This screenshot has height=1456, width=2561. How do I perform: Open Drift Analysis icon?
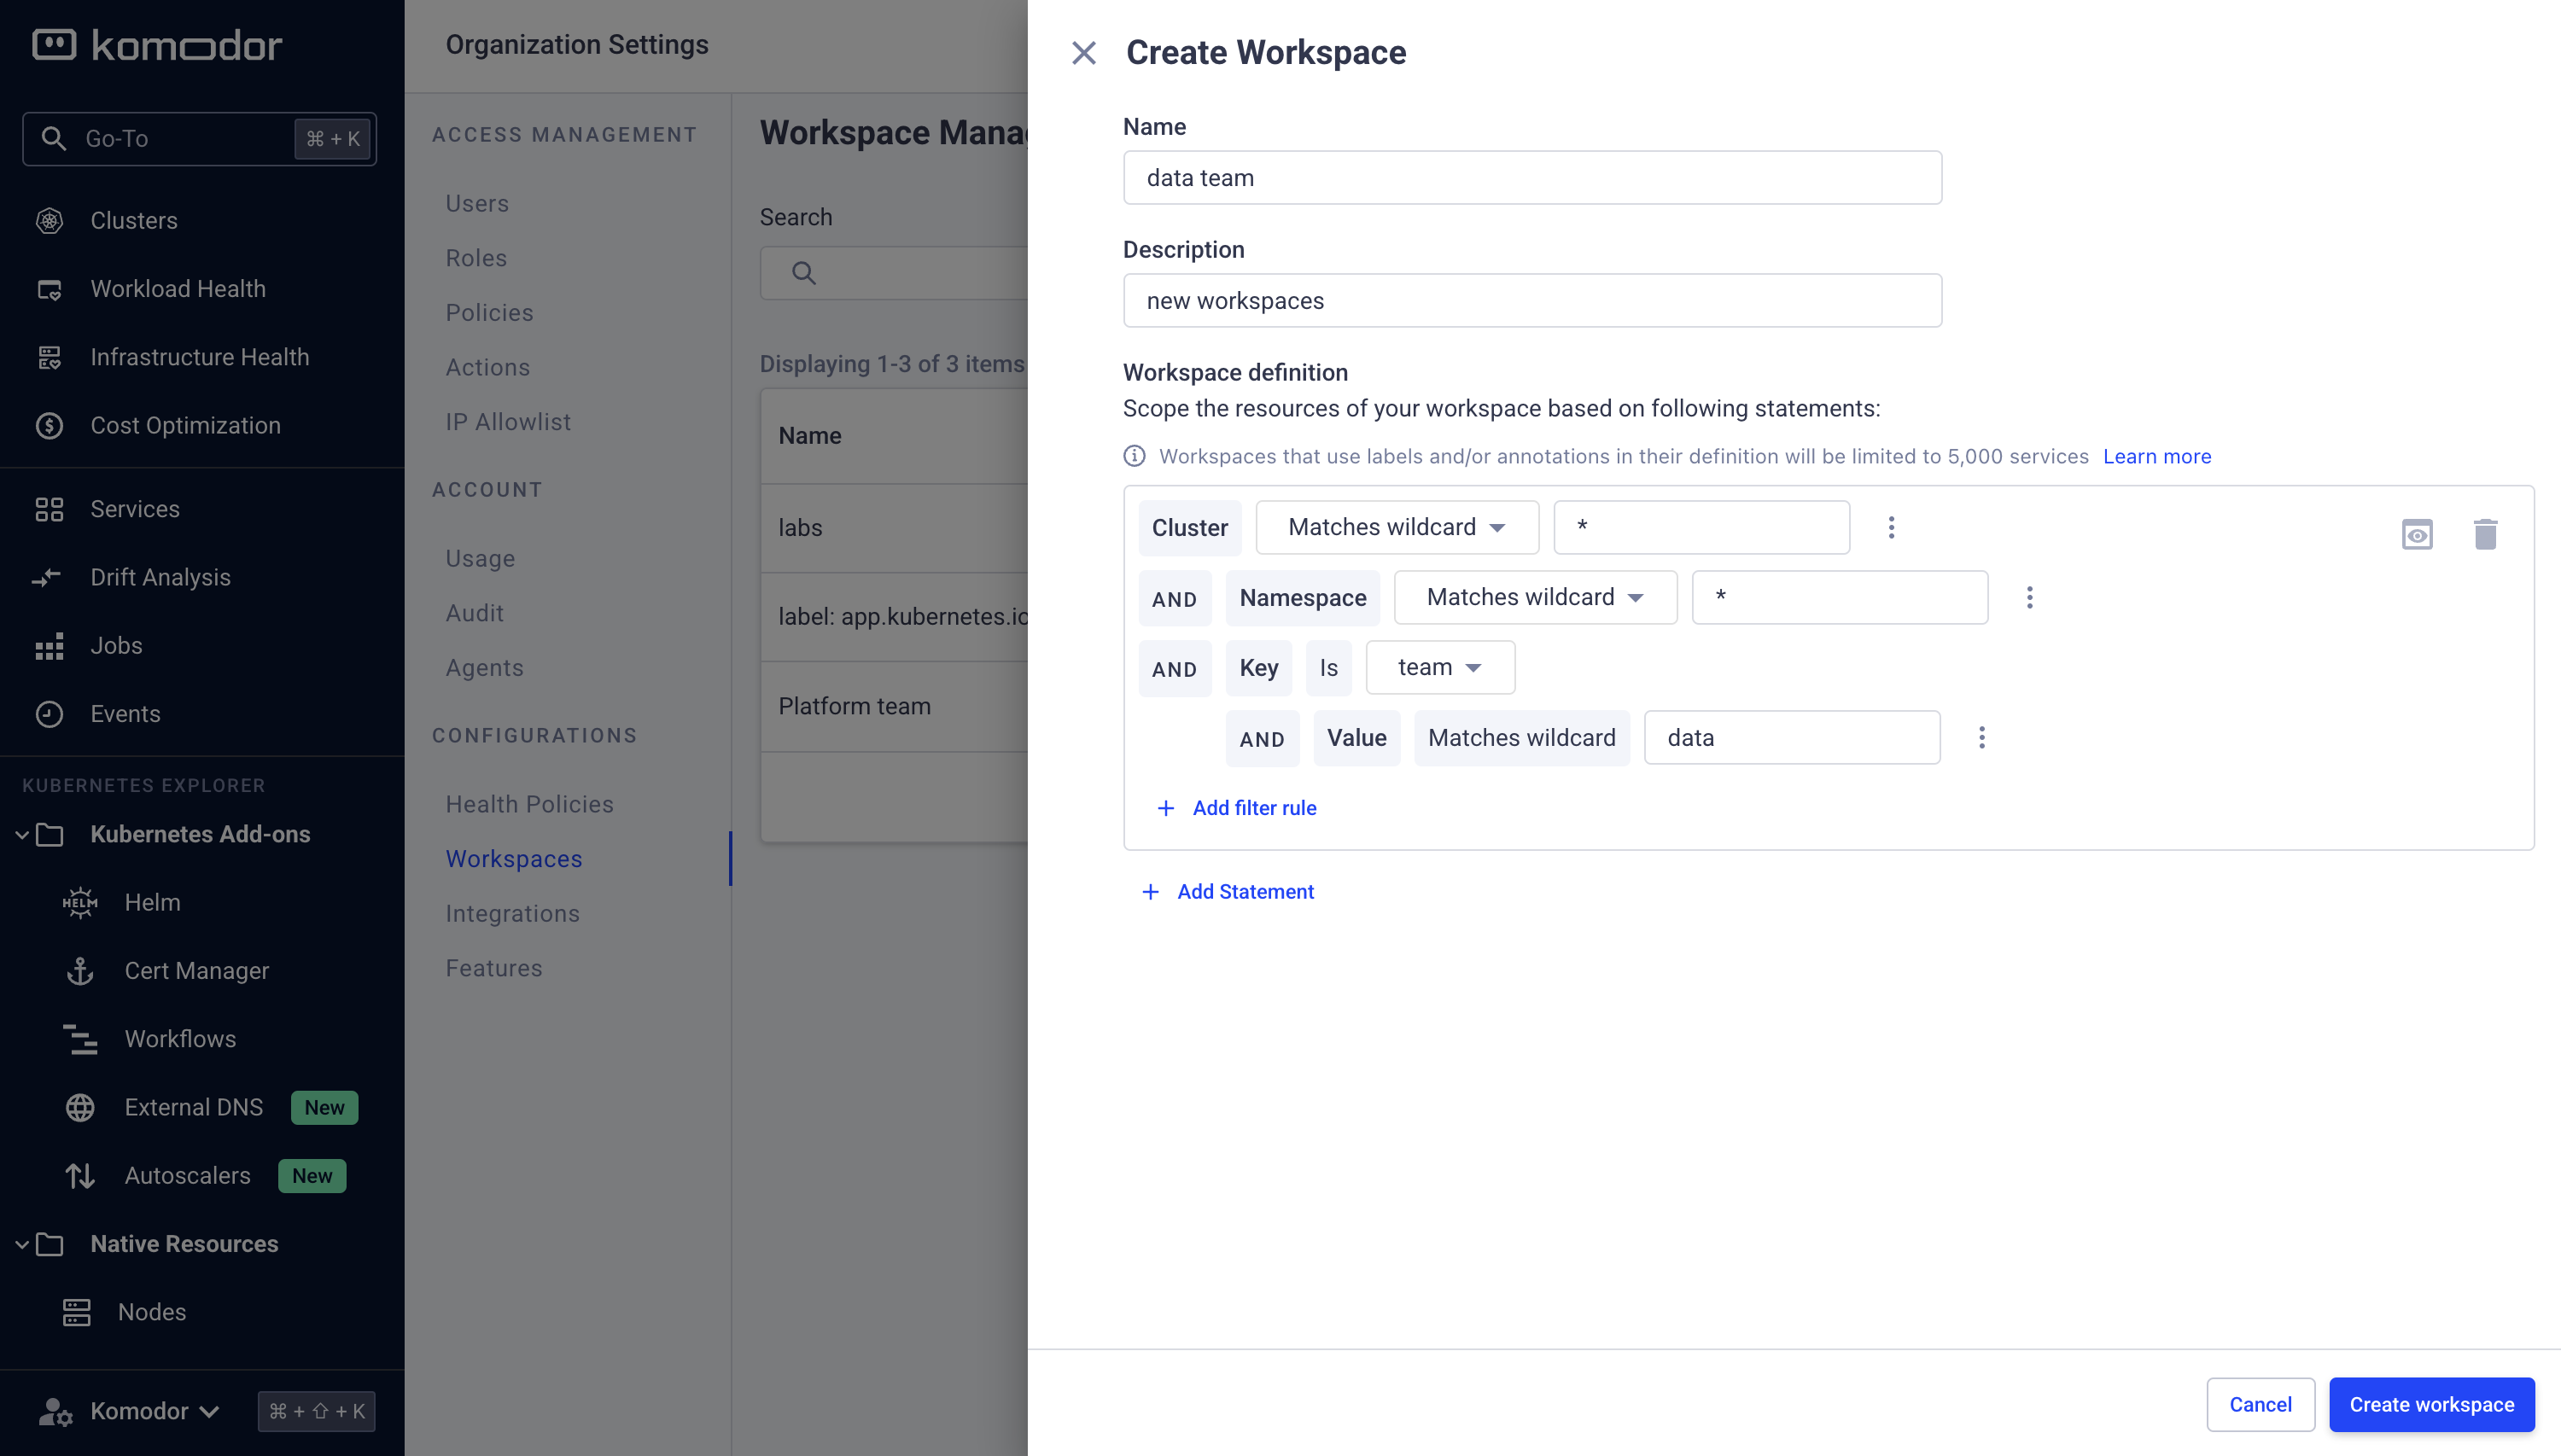pyautogui.click(x=47, y=577)
